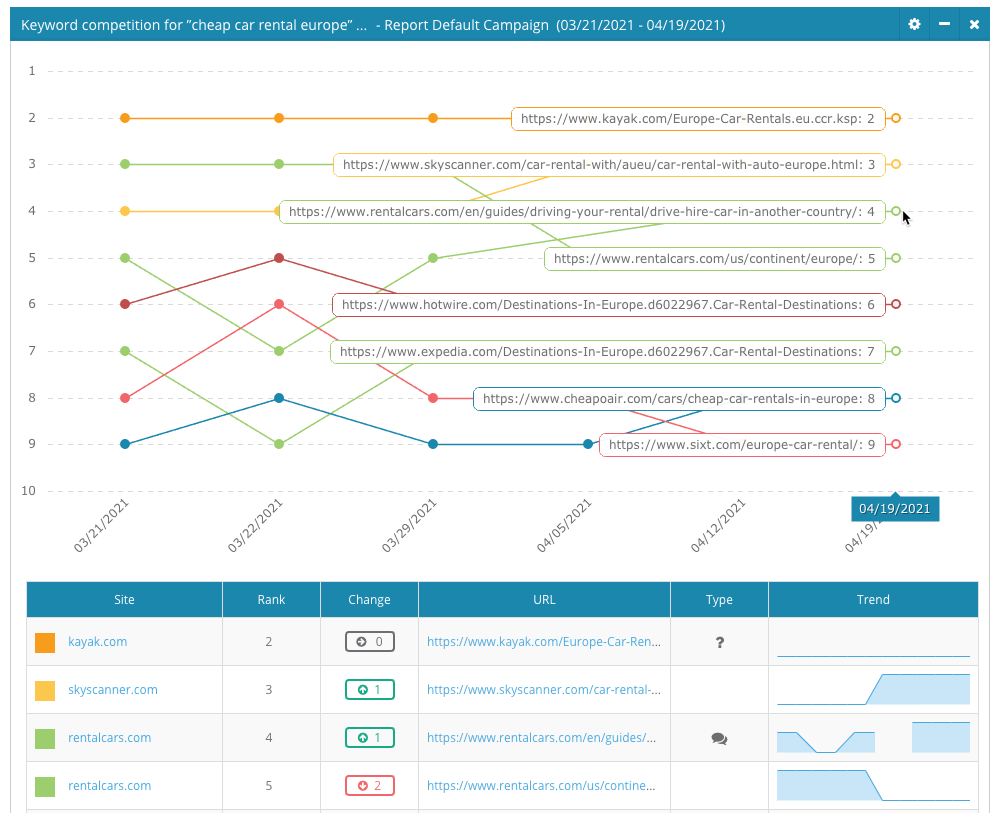Select the highlighted 04/19/2021 date marker
This screenshot has width=999, height=813.
click(x=894, y=509)
